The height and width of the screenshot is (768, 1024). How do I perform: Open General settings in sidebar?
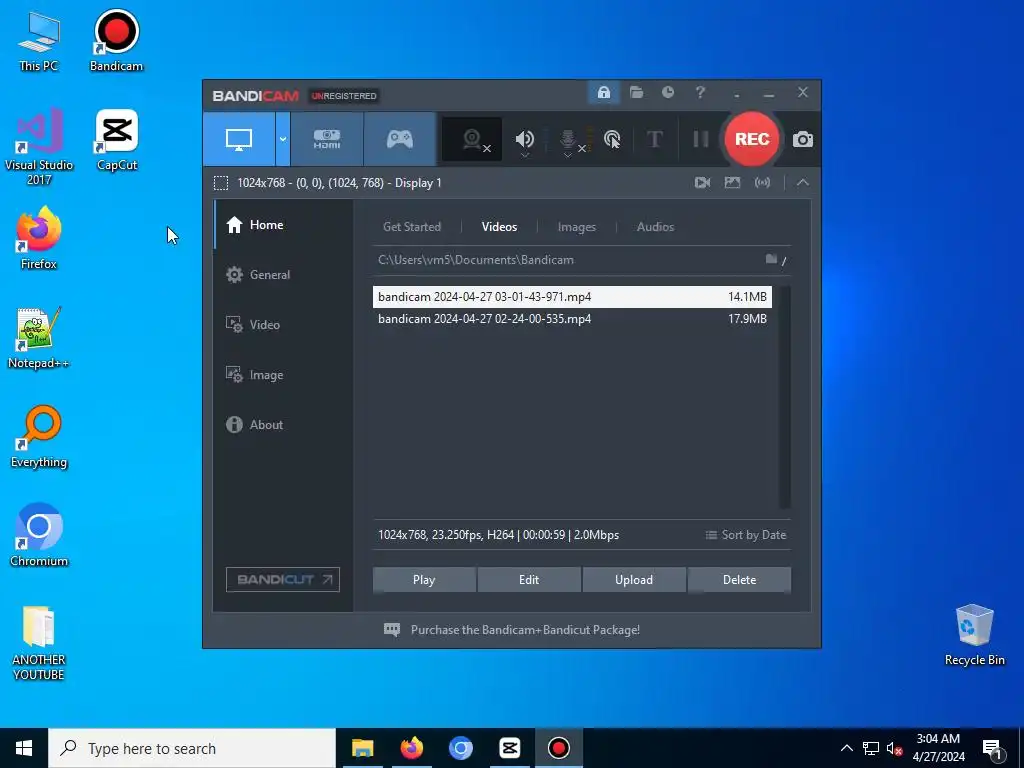tap(283, 275)
